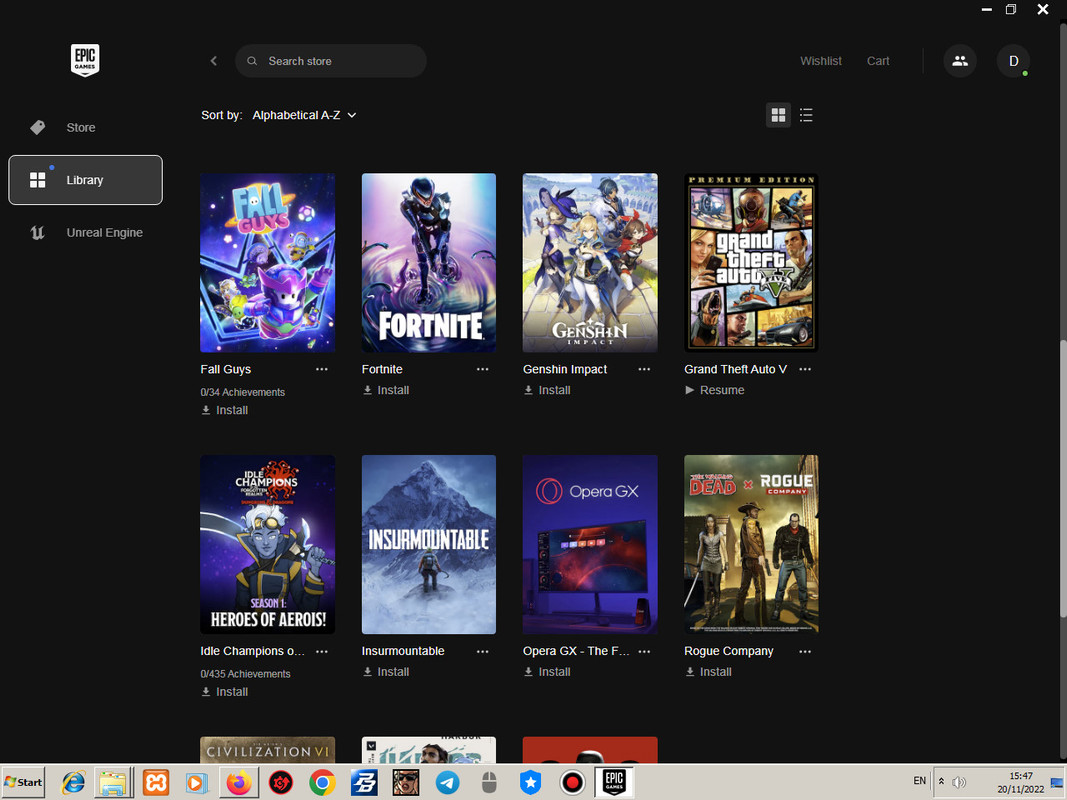Switch to list view
1067x800 pixels.
[x=806, y=115]
